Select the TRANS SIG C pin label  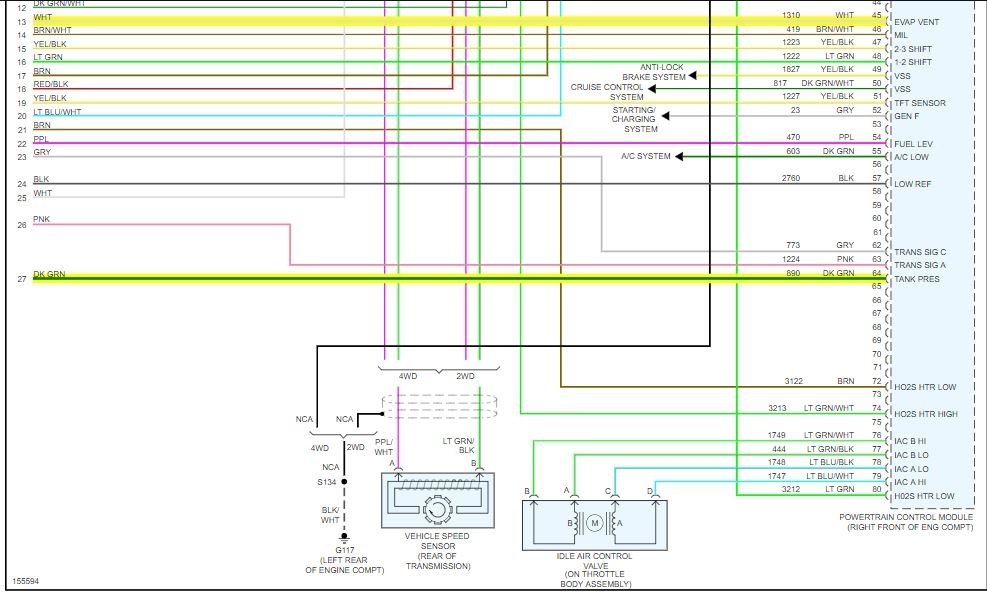click(x=920, y=252)
